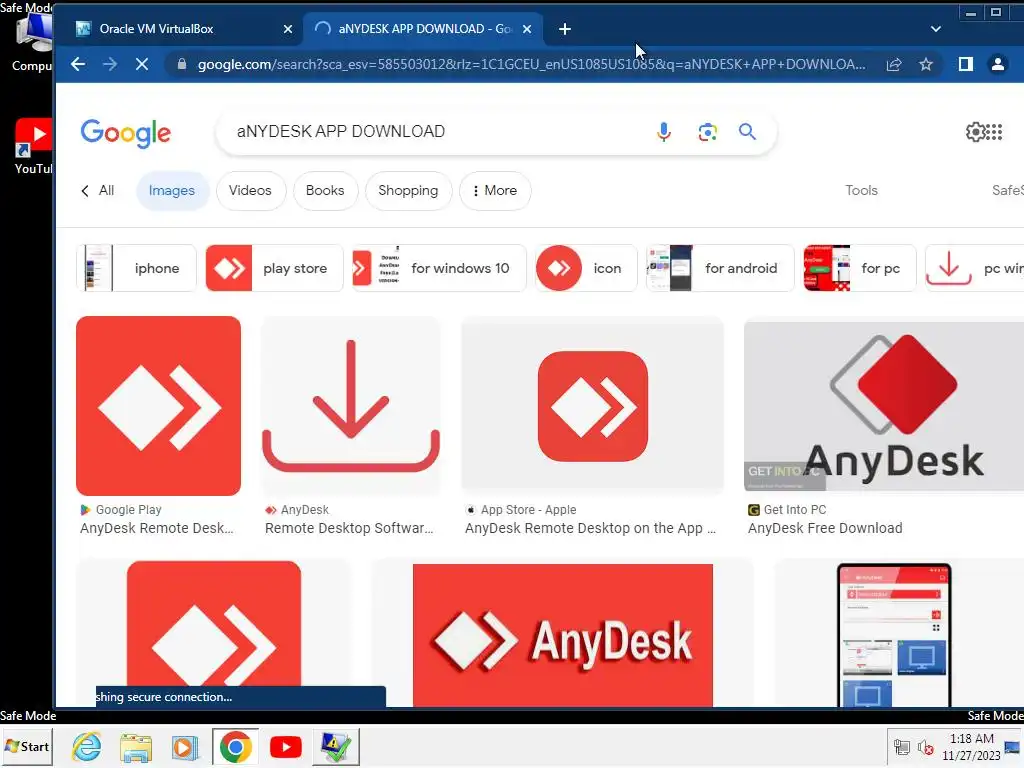Open AnyDesk Remote Desktop on the App link
Viewport: 1024px width, 768px height.
tap(590, 528)
